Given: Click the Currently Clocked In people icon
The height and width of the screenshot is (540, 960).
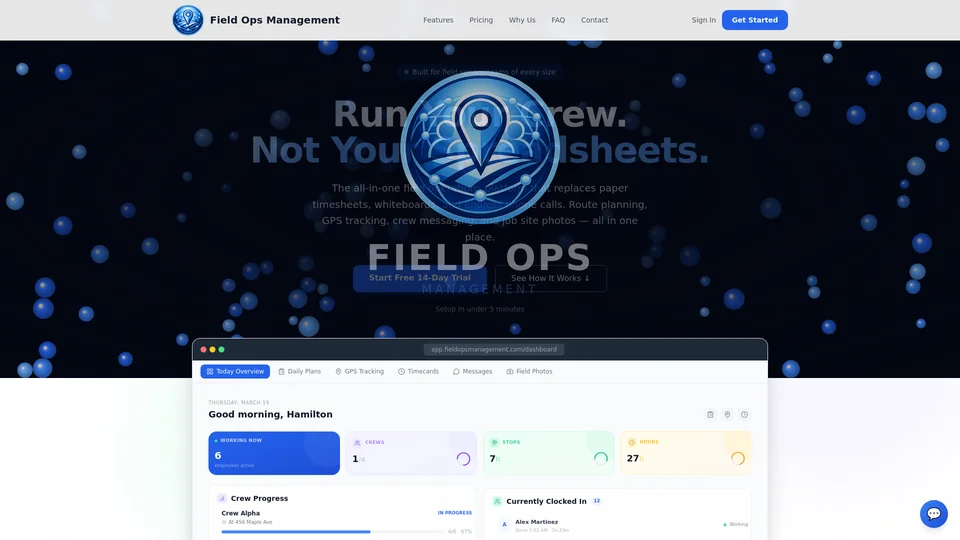Looking at the screenshot, I should pyautogui.click(x=497, y=501).
